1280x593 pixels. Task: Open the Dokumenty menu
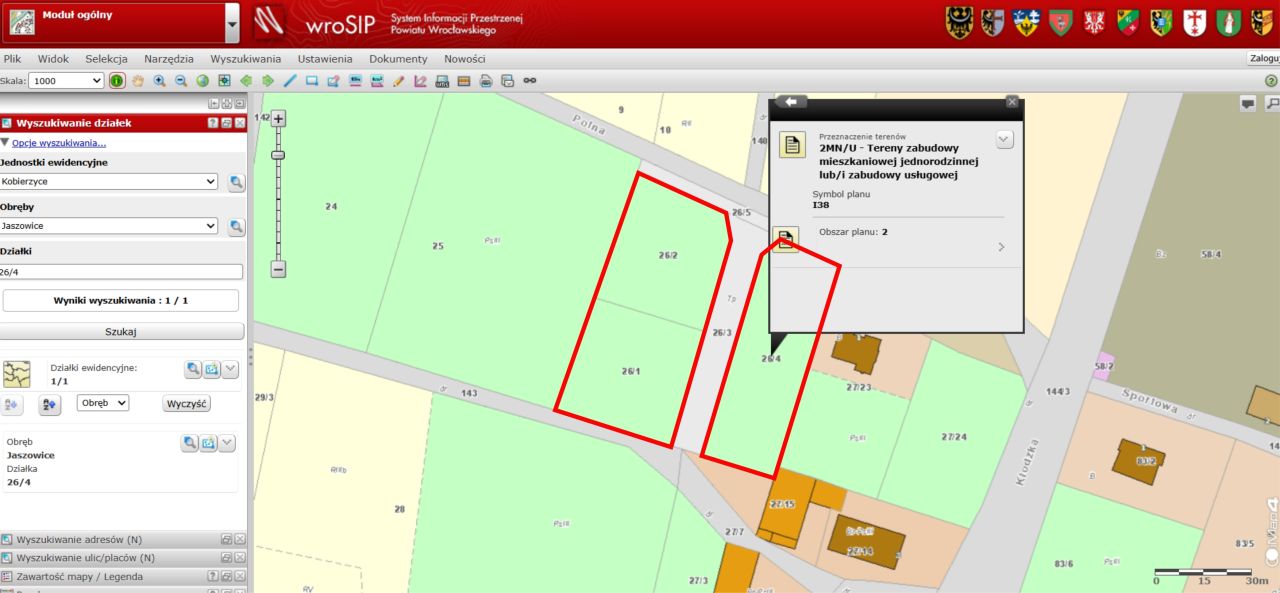point(398,59)
